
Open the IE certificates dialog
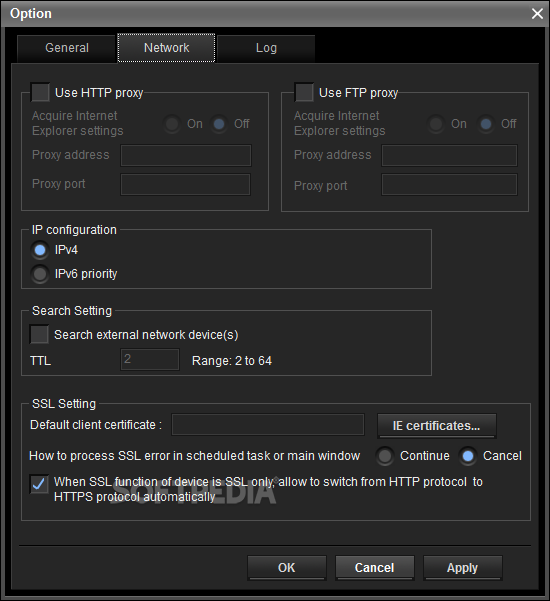click(x=437, y=425)
